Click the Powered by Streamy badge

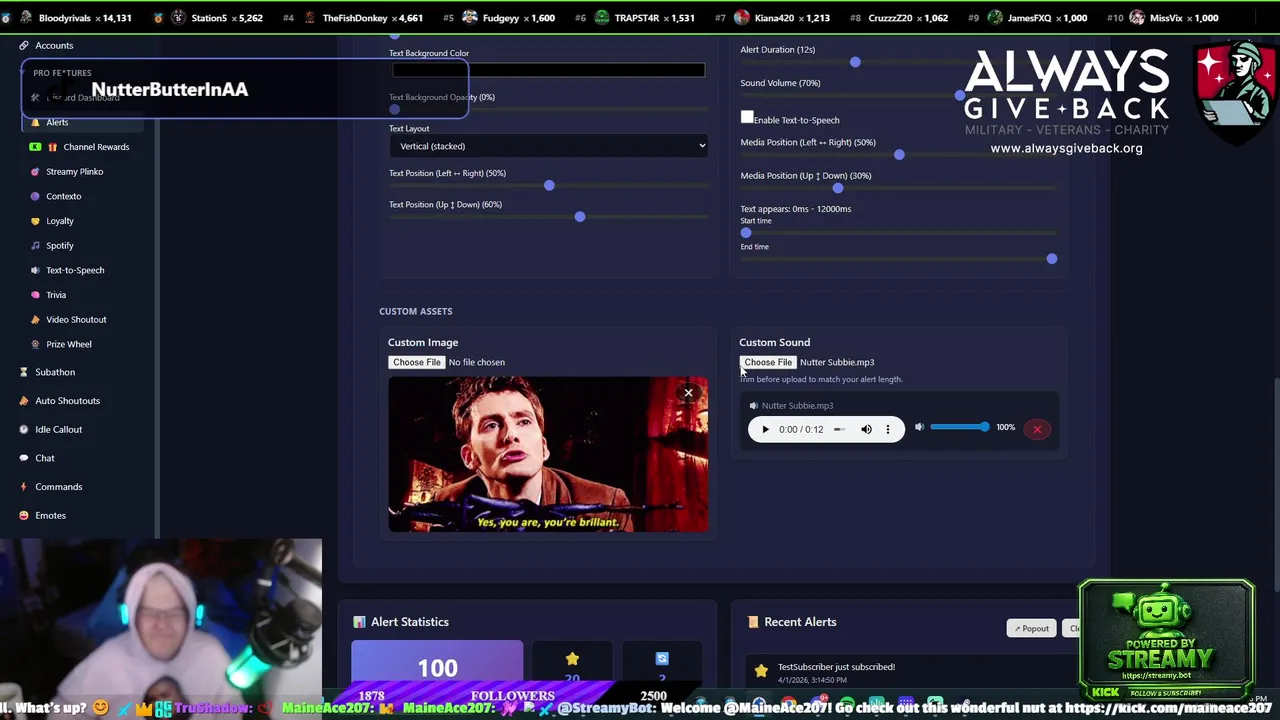1166,640
